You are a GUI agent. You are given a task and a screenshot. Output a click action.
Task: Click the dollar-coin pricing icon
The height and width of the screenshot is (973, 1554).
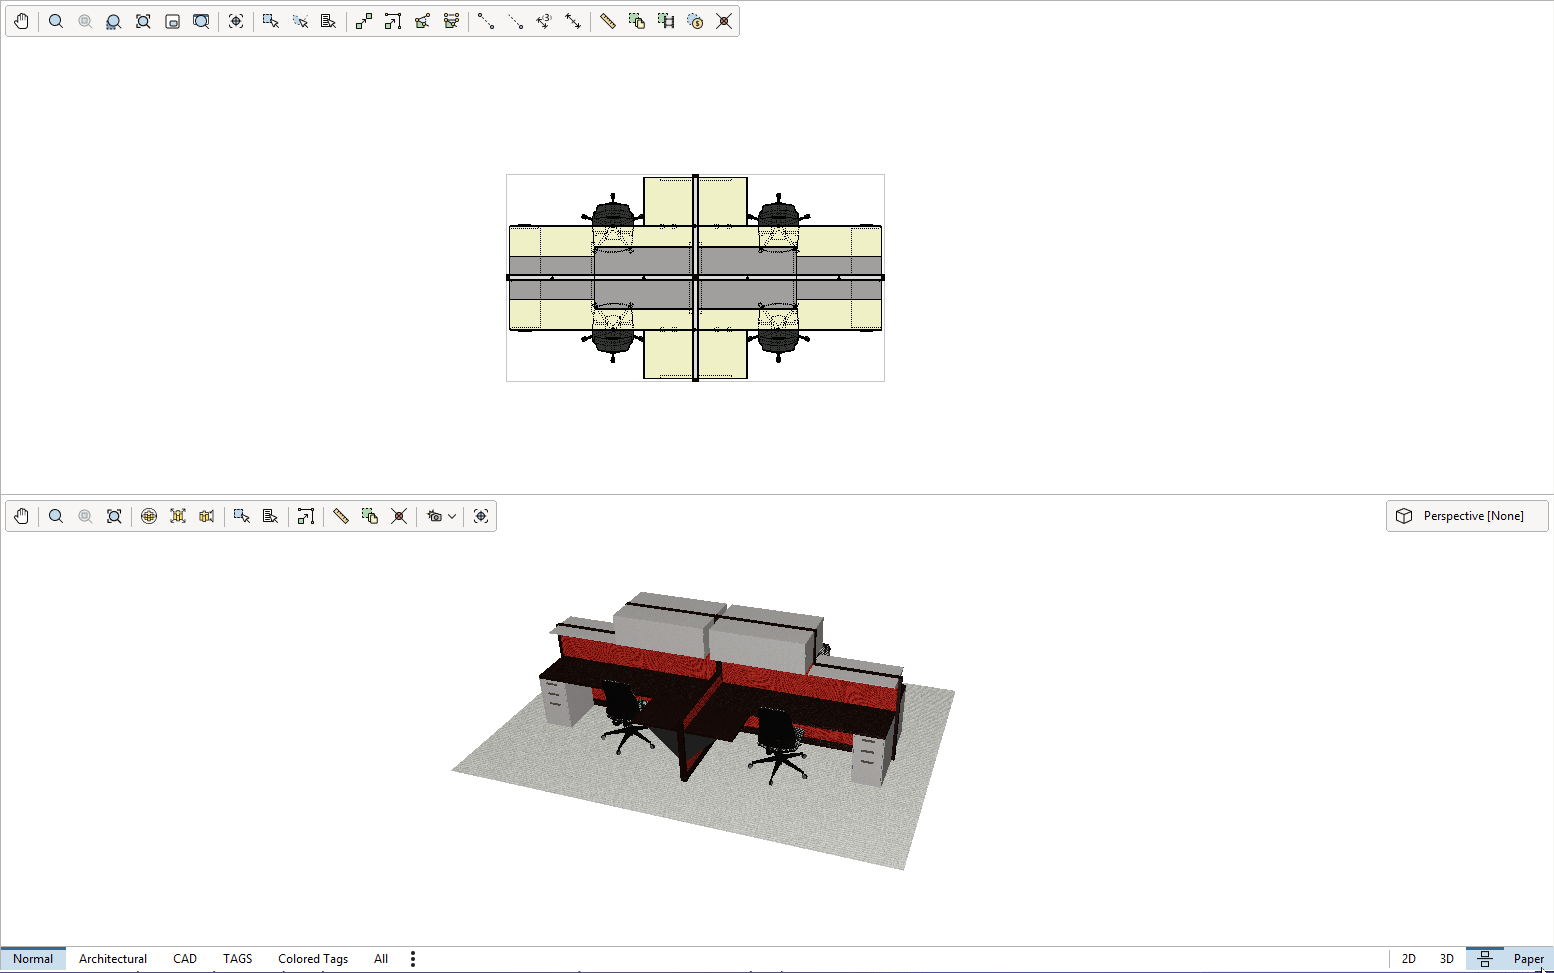click(x=695, y=21)
